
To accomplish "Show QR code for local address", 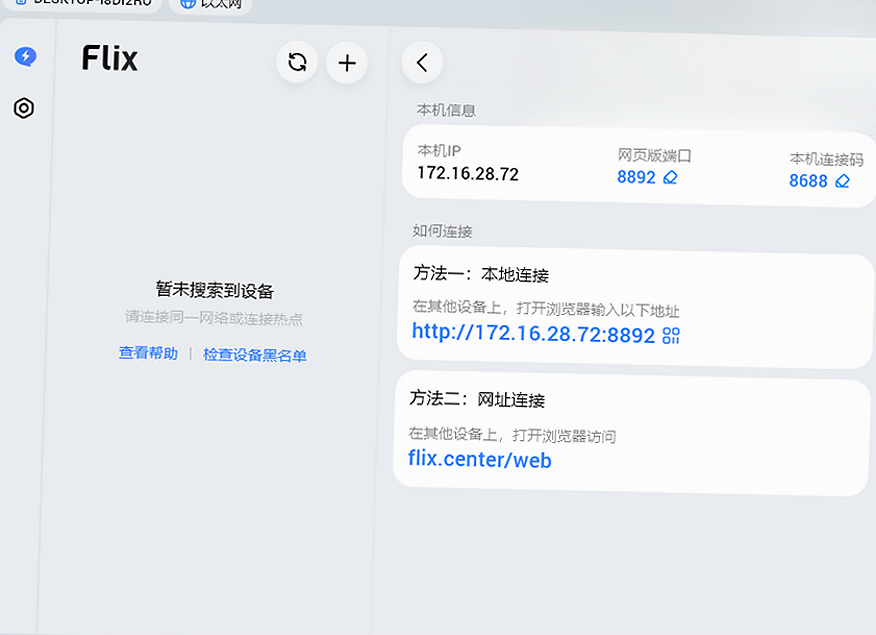I will (x=671, y=336).
